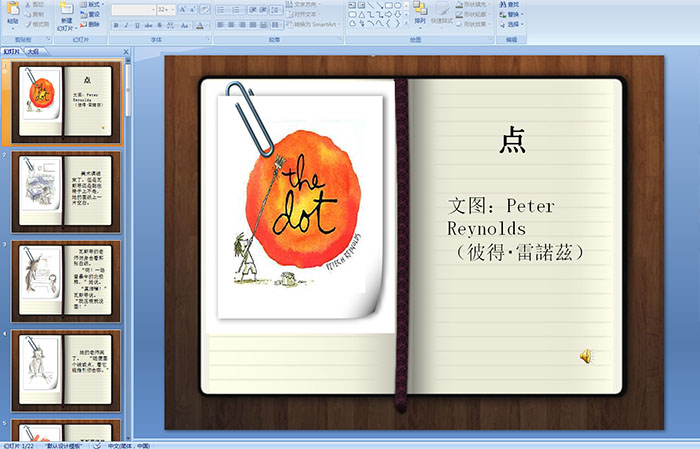700x449 pixels.
Task: Click Convert to SmartArt (转换为 SmartArt)
Action: tap(314, 24)
